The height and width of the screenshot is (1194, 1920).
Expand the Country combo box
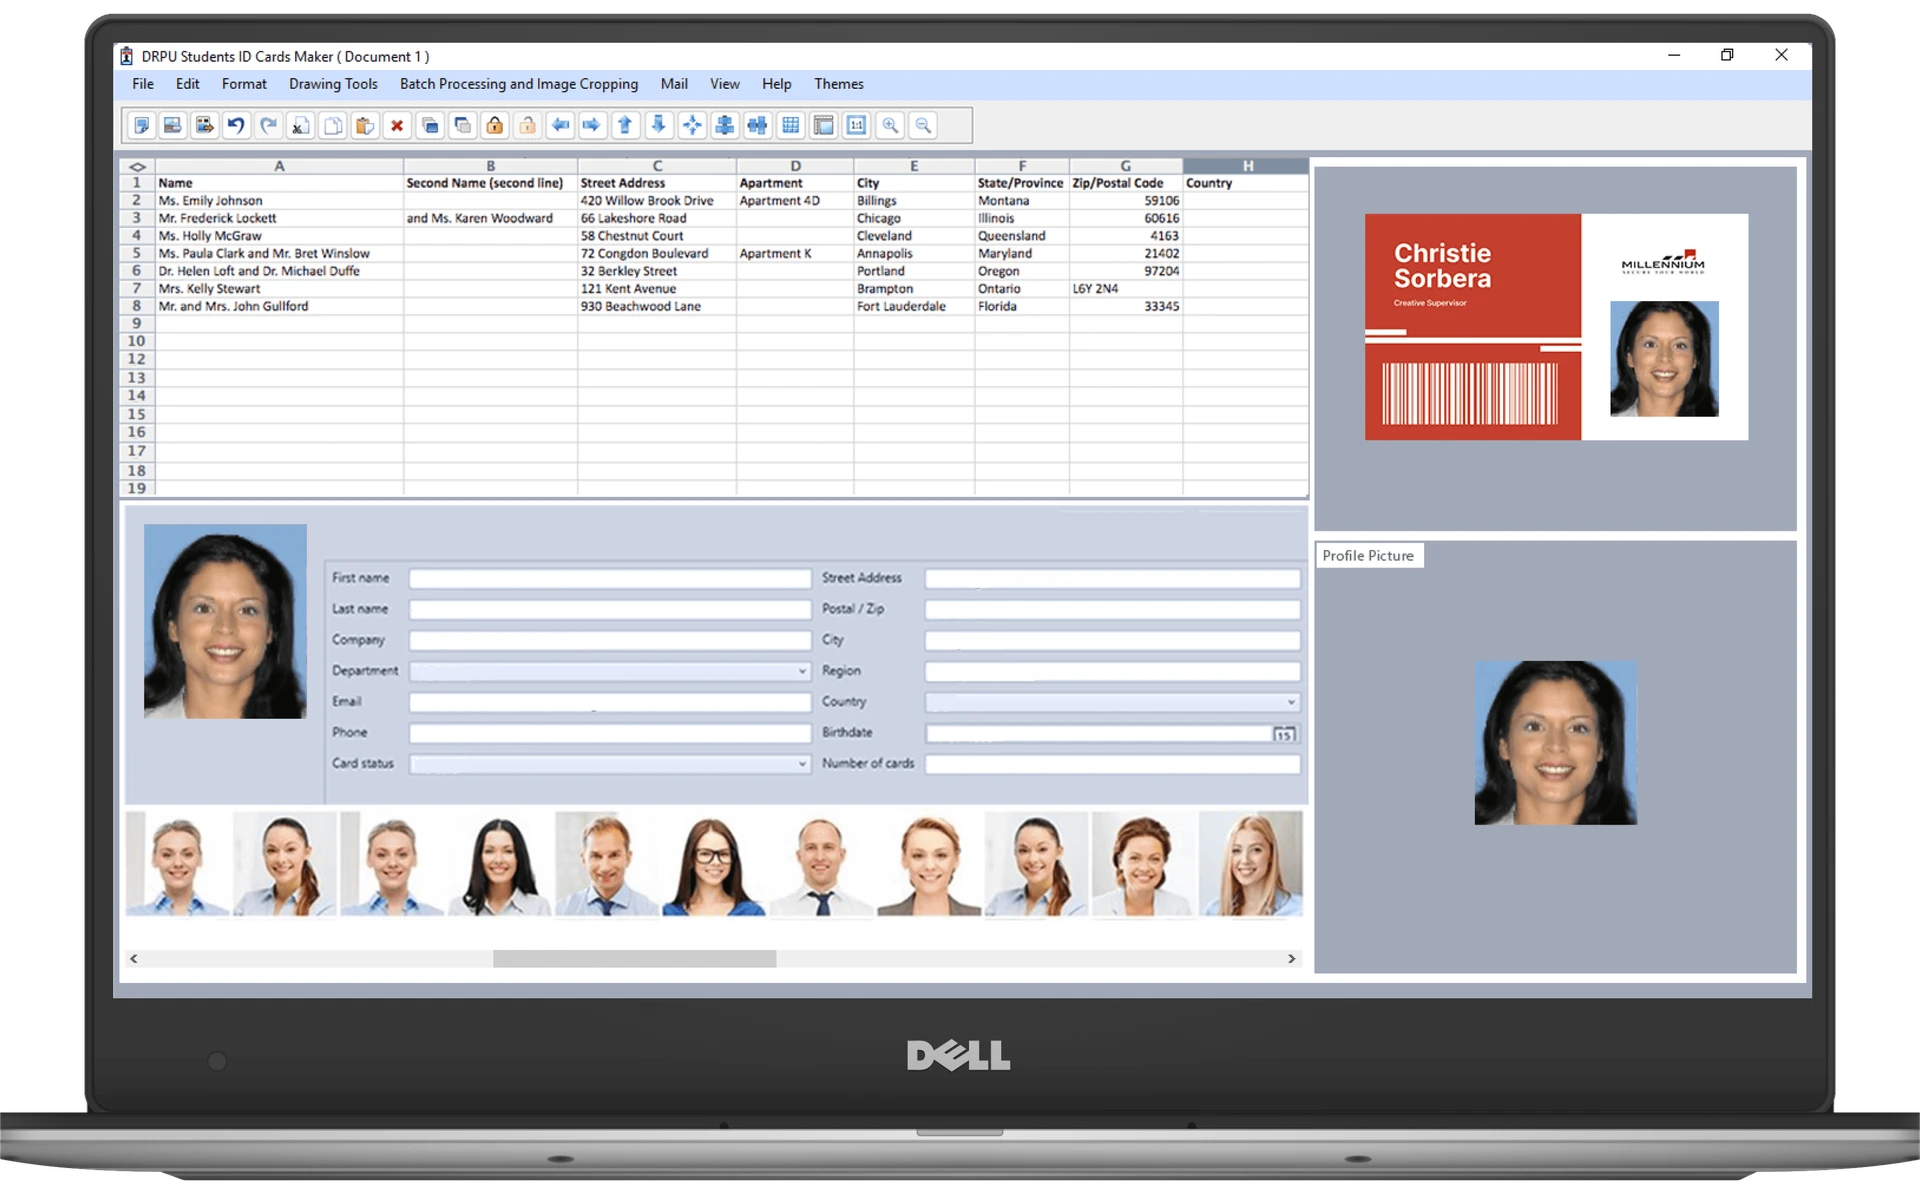coord(1291,702)
